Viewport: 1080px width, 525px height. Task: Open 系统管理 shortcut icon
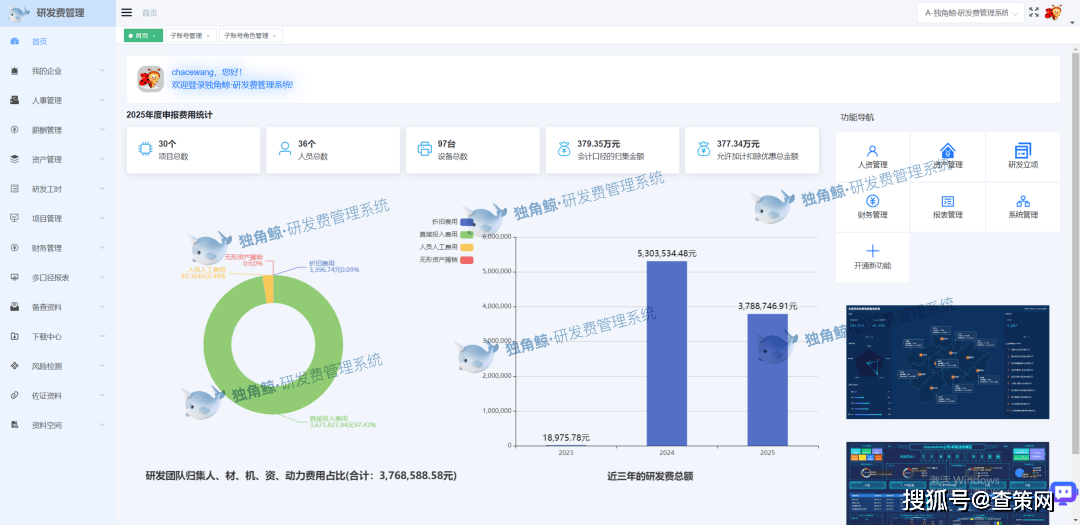(x=1022, y=201)
